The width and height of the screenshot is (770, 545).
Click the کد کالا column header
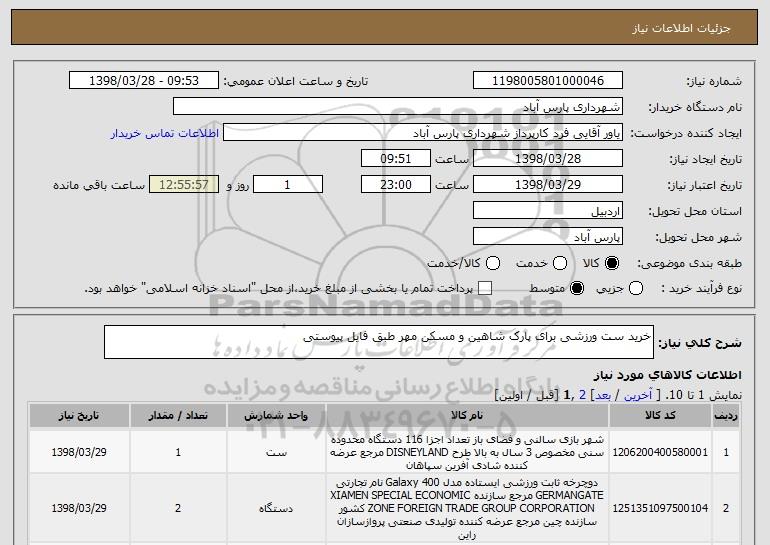[x=660, y=416]
